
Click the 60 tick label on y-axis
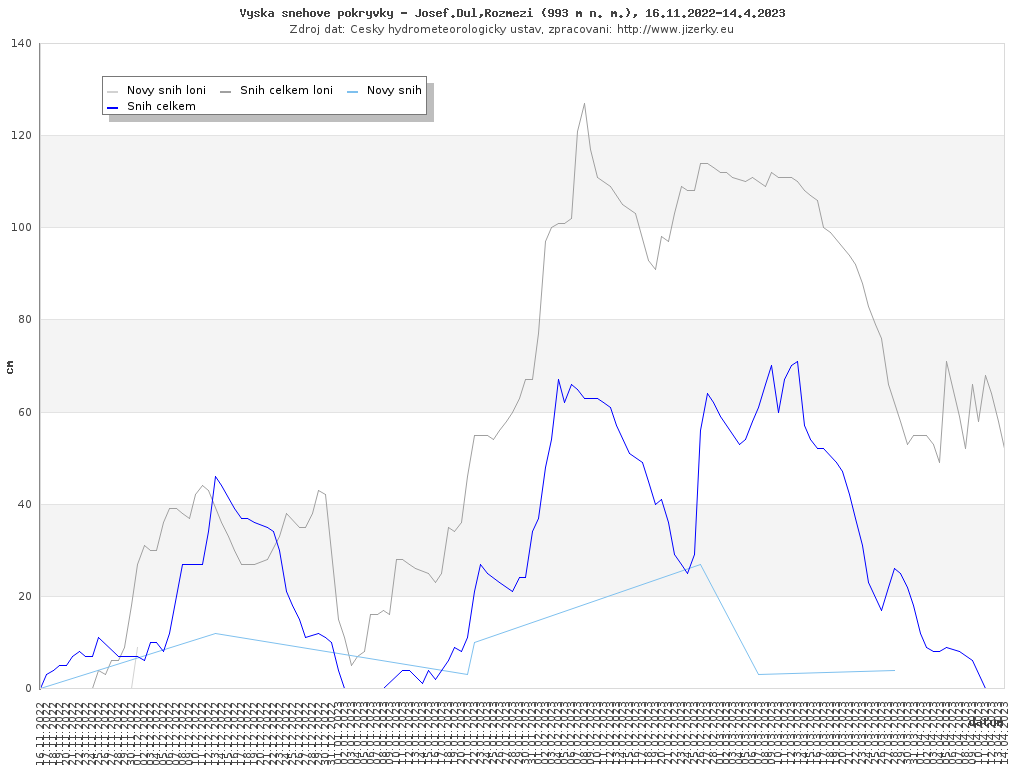click(x=24, y=412)
